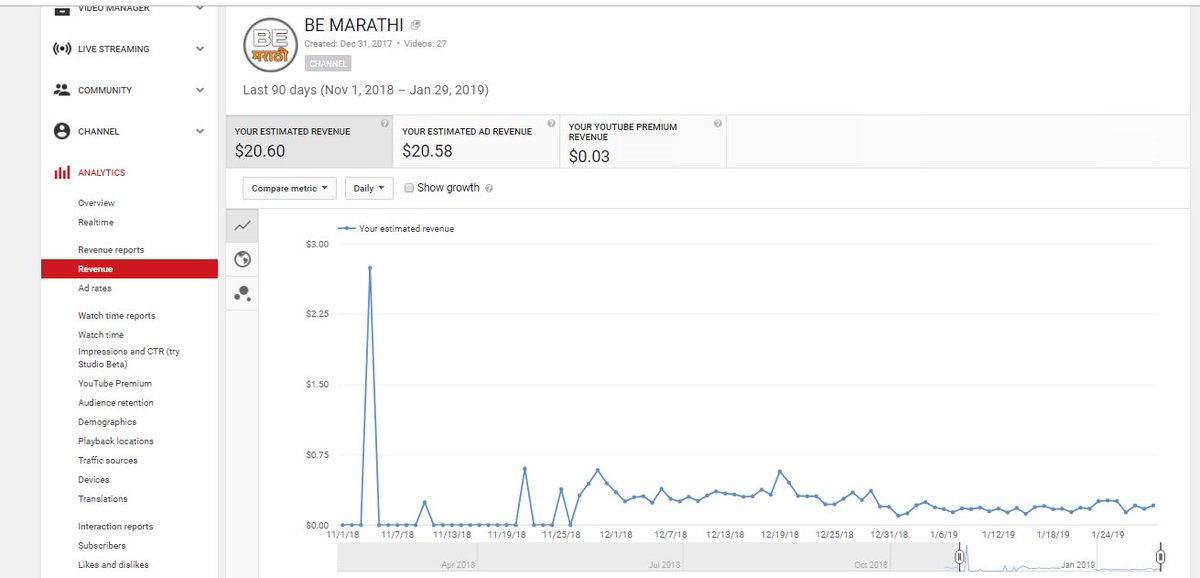Open the Watch time report
The height and width of the screenshot is (578, 1200).
tap(101, 335)
